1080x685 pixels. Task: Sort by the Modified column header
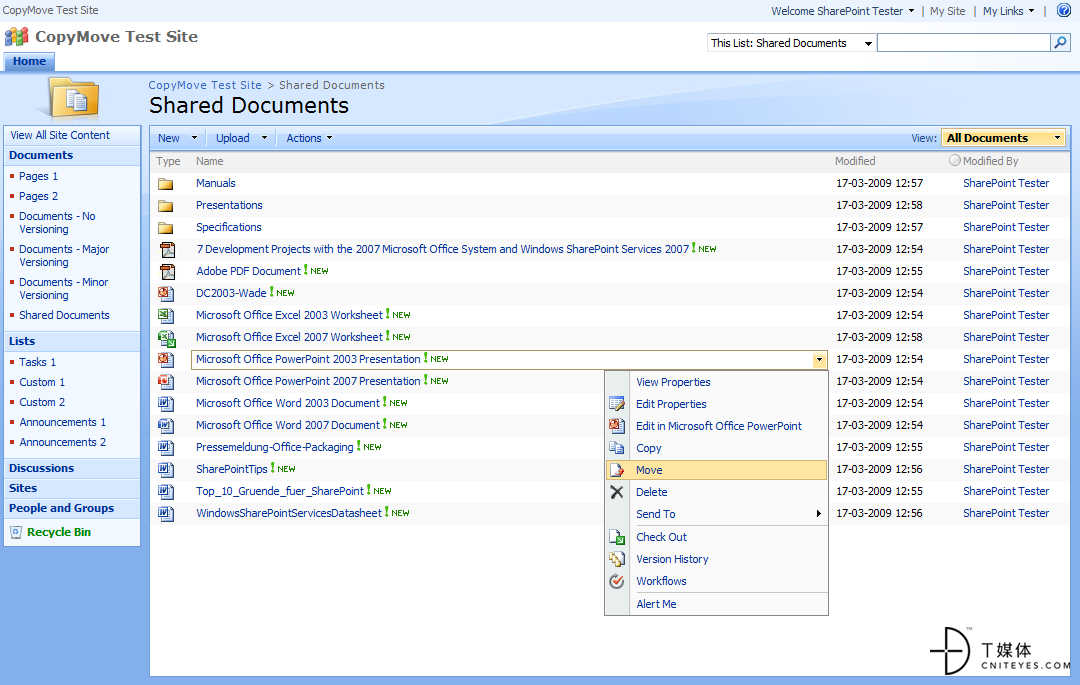(x=855, y=161)
